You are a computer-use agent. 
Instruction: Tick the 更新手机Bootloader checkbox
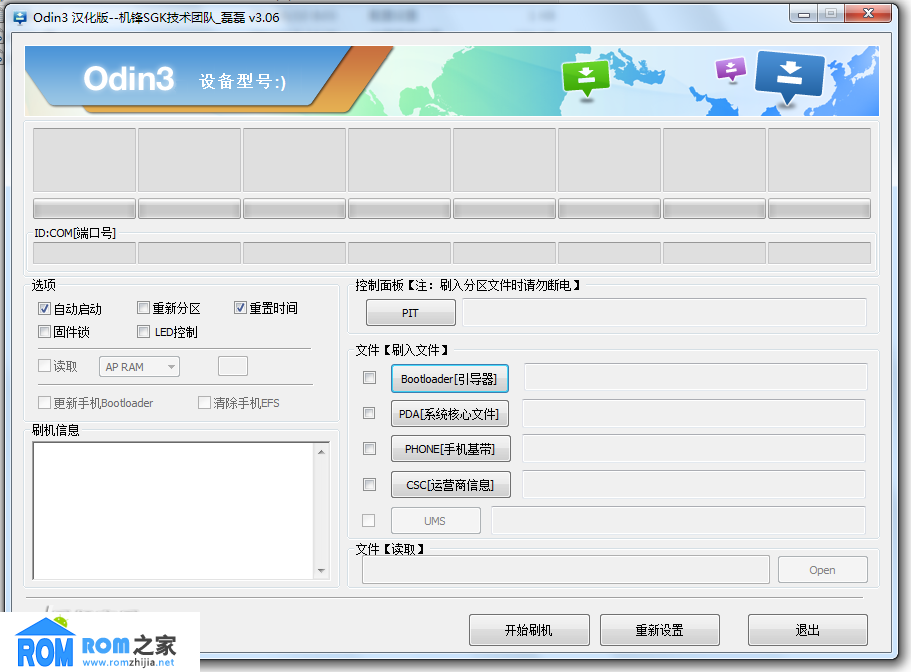(44, 403)
